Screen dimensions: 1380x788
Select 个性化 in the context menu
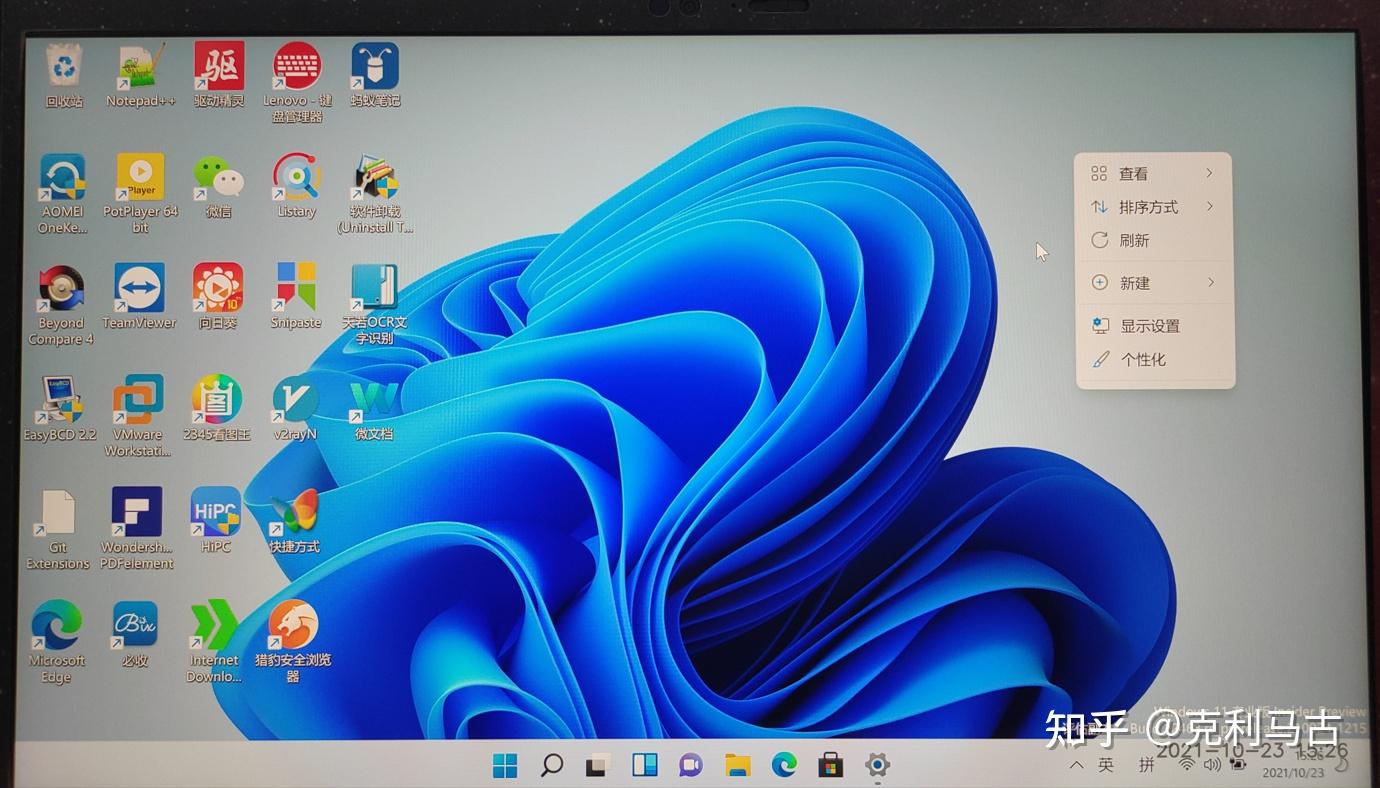pyautogui.click(x=1154, y=359)
